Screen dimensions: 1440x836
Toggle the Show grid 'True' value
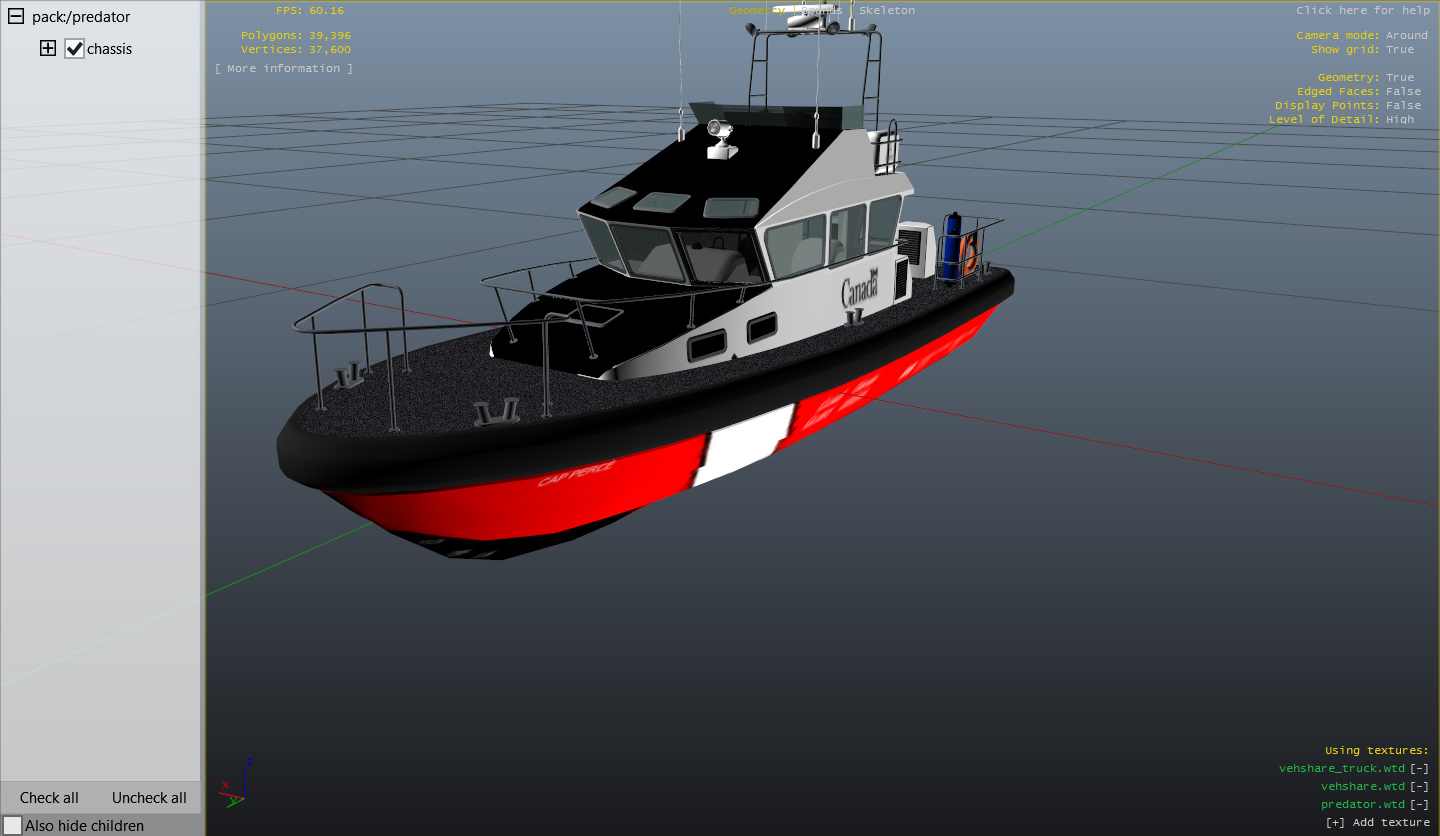[x=1399, y=49]
